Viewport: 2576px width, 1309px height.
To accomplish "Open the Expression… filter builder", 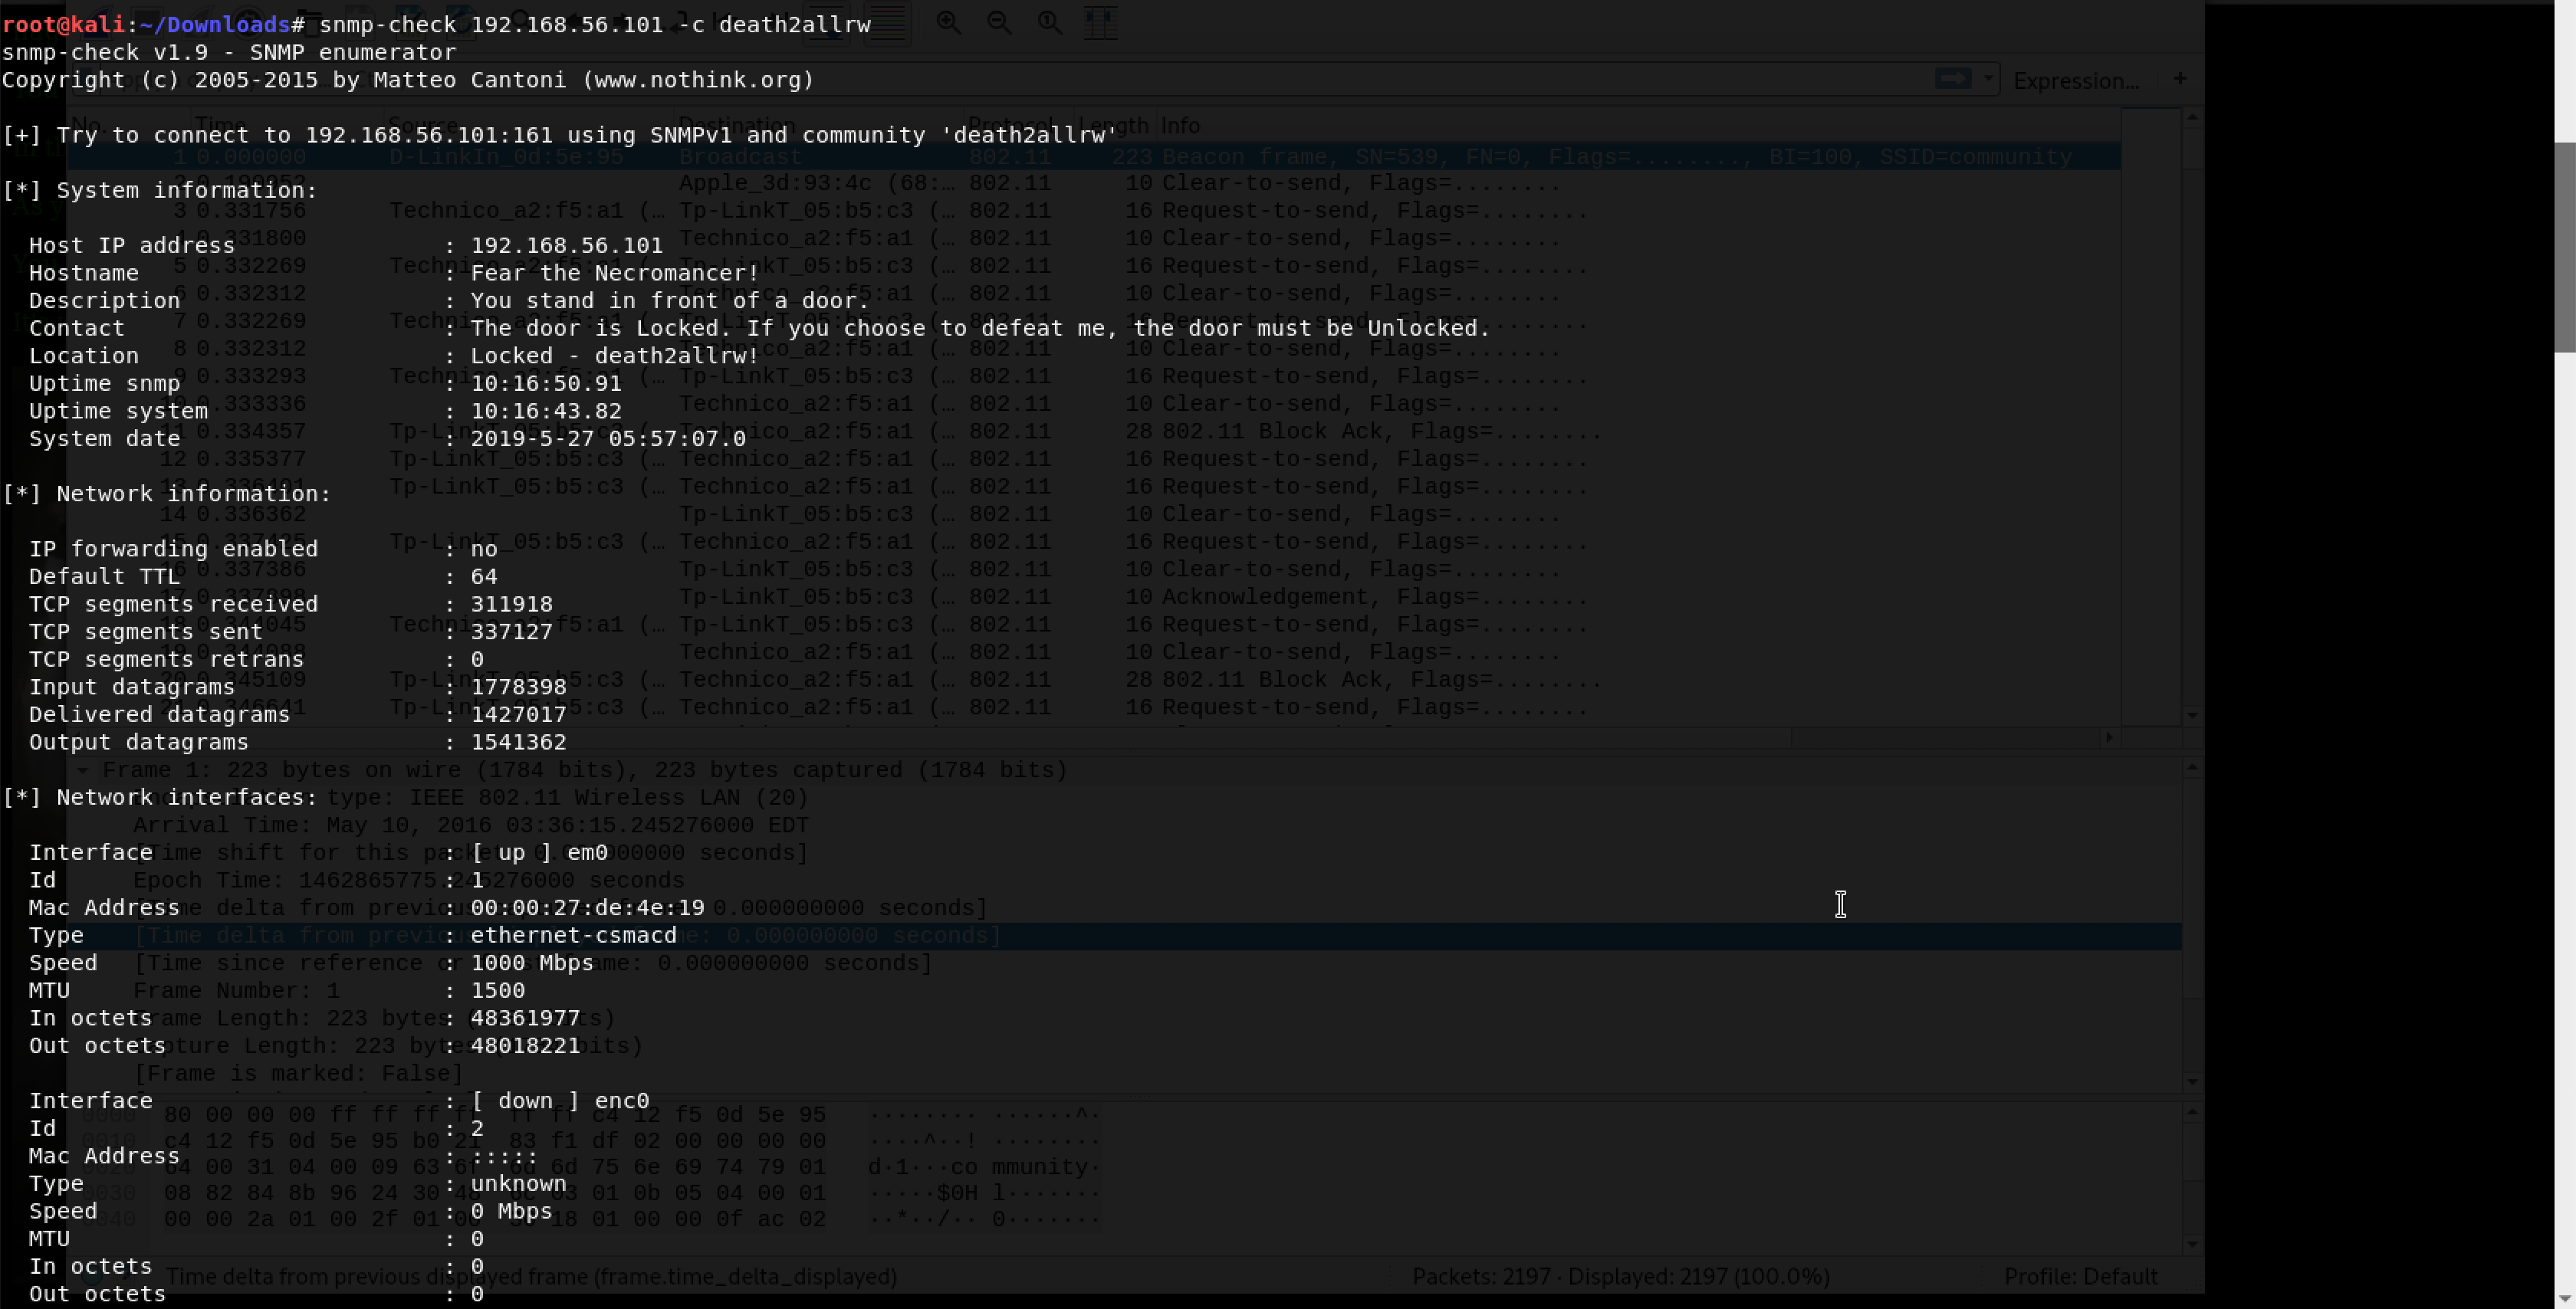I will tap(2076, 81).
